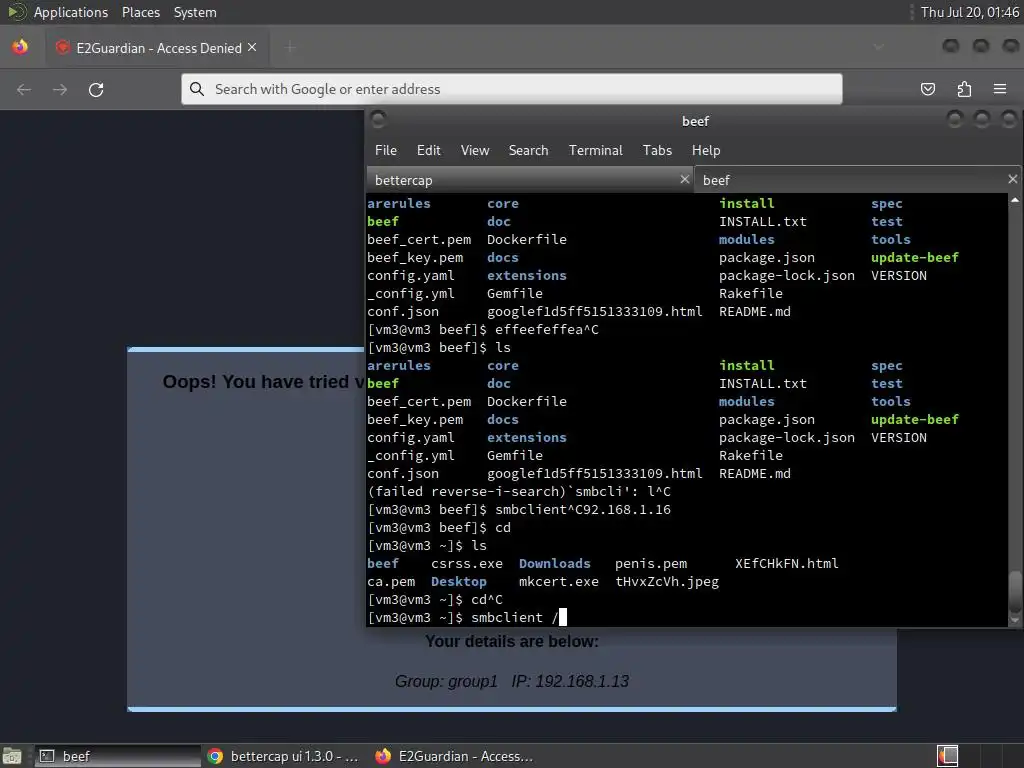Click csrss.exe file name in terminal
Screen dimensions: 1024x768
[467, 564]
